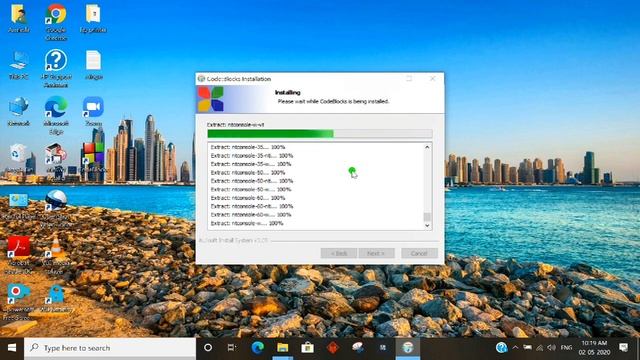The image size is (640, 360).
Task: Open Microsoft Store from the taskbar
Action: pyautogui.click(x=307, y=348)
